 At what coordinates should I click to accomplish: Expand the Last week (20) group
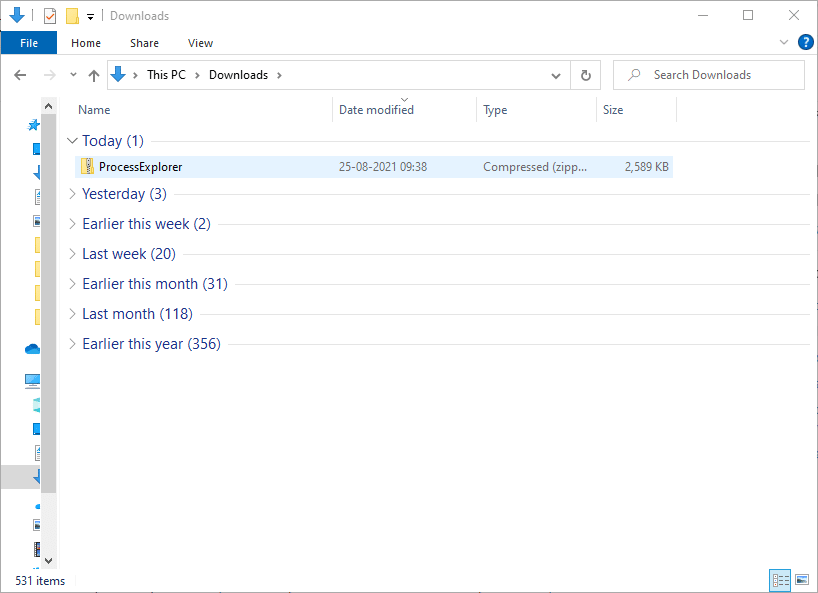[72, 254]
